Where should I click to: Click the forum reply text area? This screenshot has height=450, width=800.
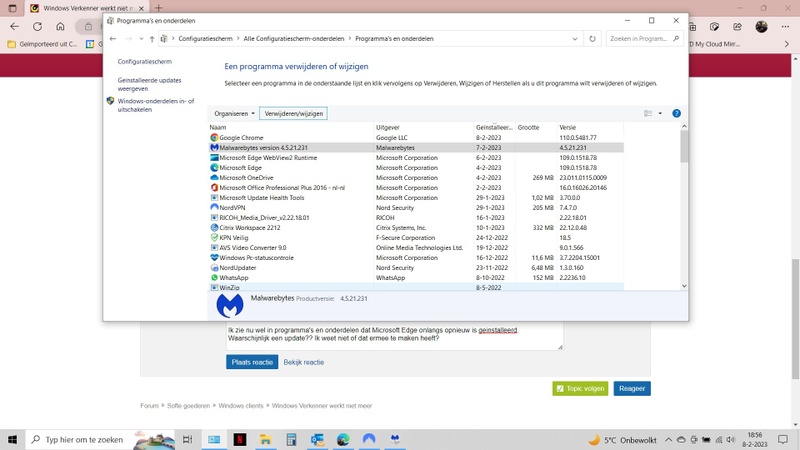pyautogui.click(x=394, y=336)
